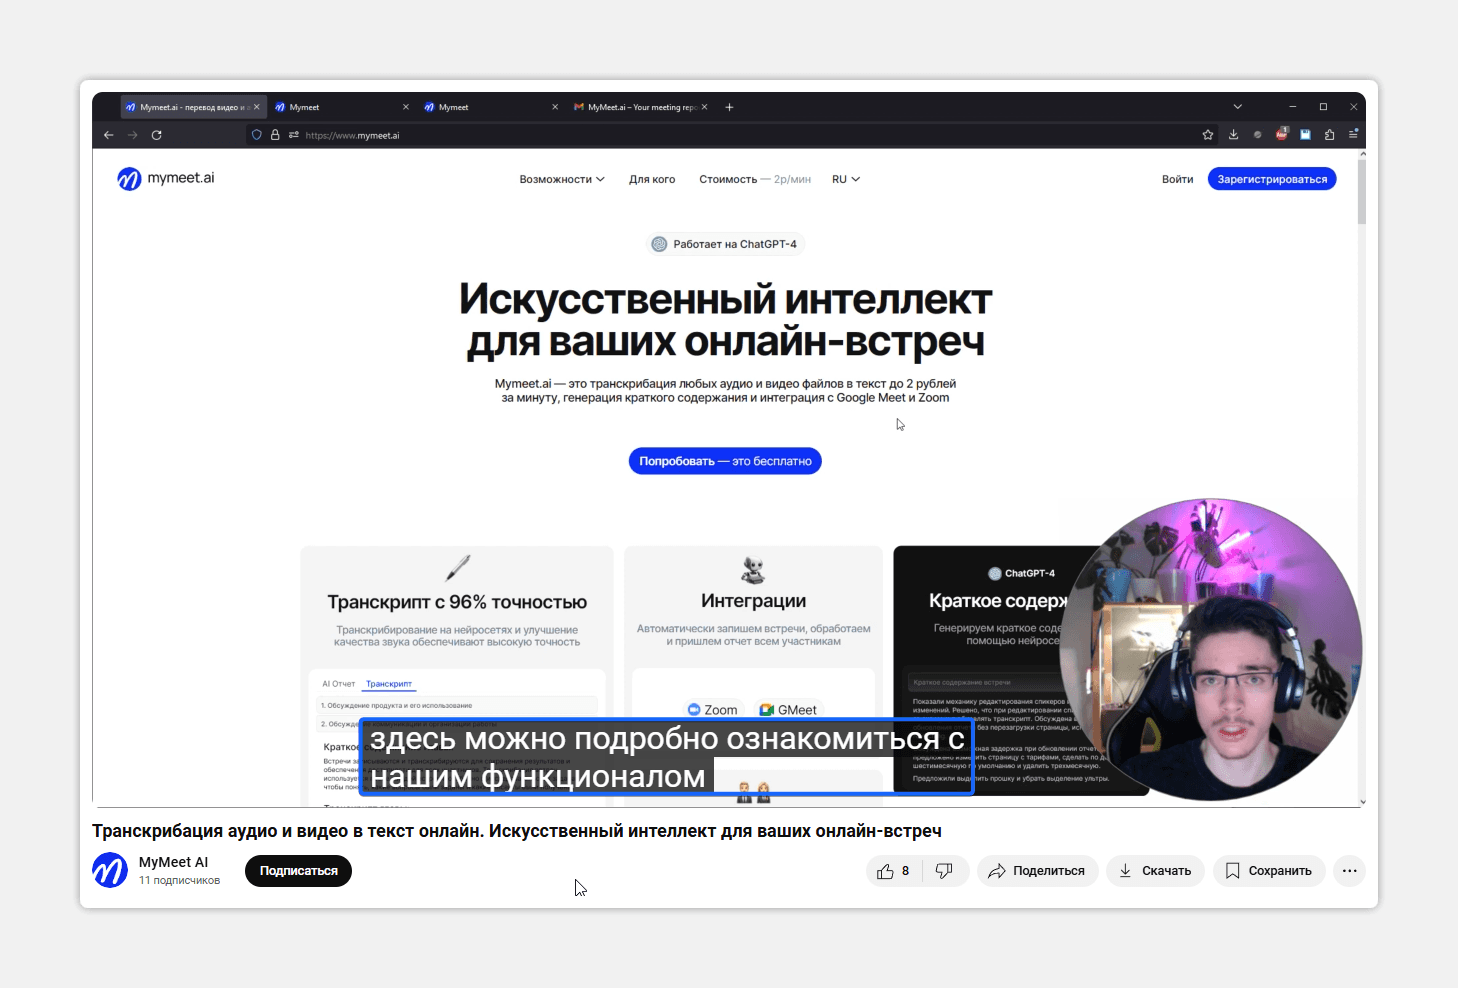The image size is (1458, 988).
Task: Open the RU language selector
Action: [846, 180]
